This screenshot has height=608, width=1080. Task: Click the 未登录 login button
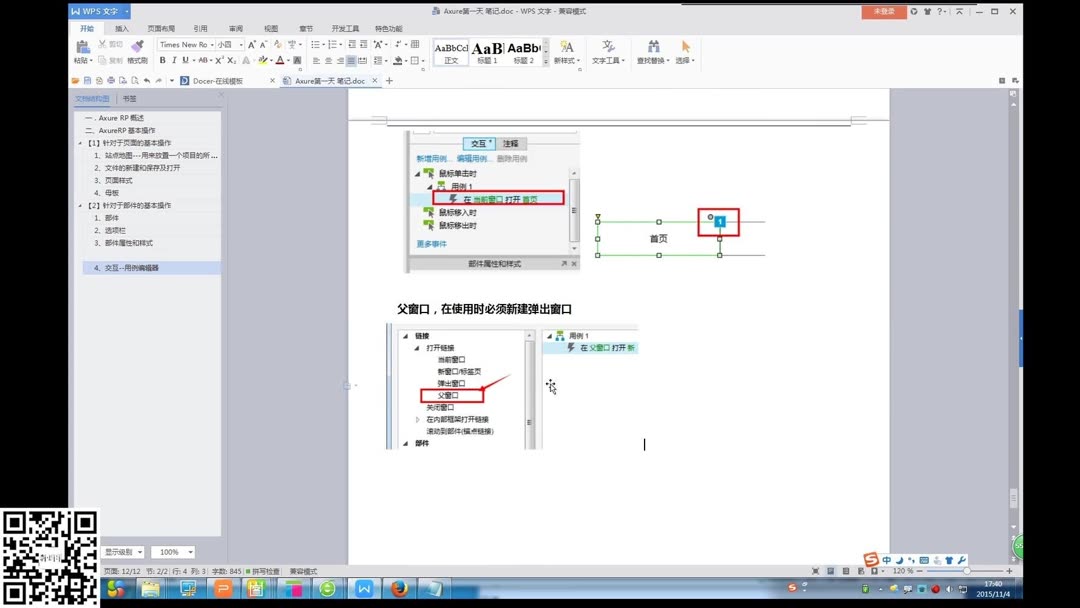[883, 10]
